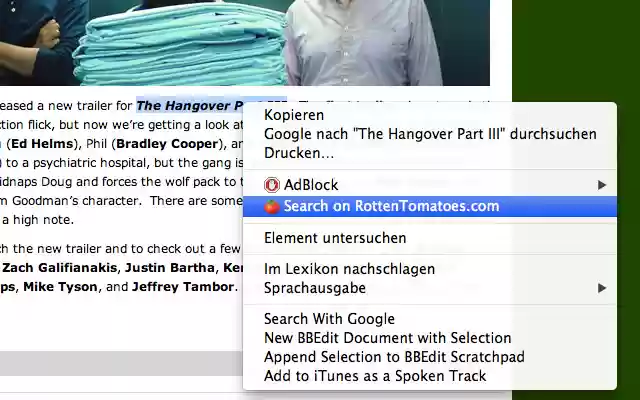Select Google nach "The Hangover Part III" durchsuchen
Viewport: 640px width, 400px height.
point(430,134)
